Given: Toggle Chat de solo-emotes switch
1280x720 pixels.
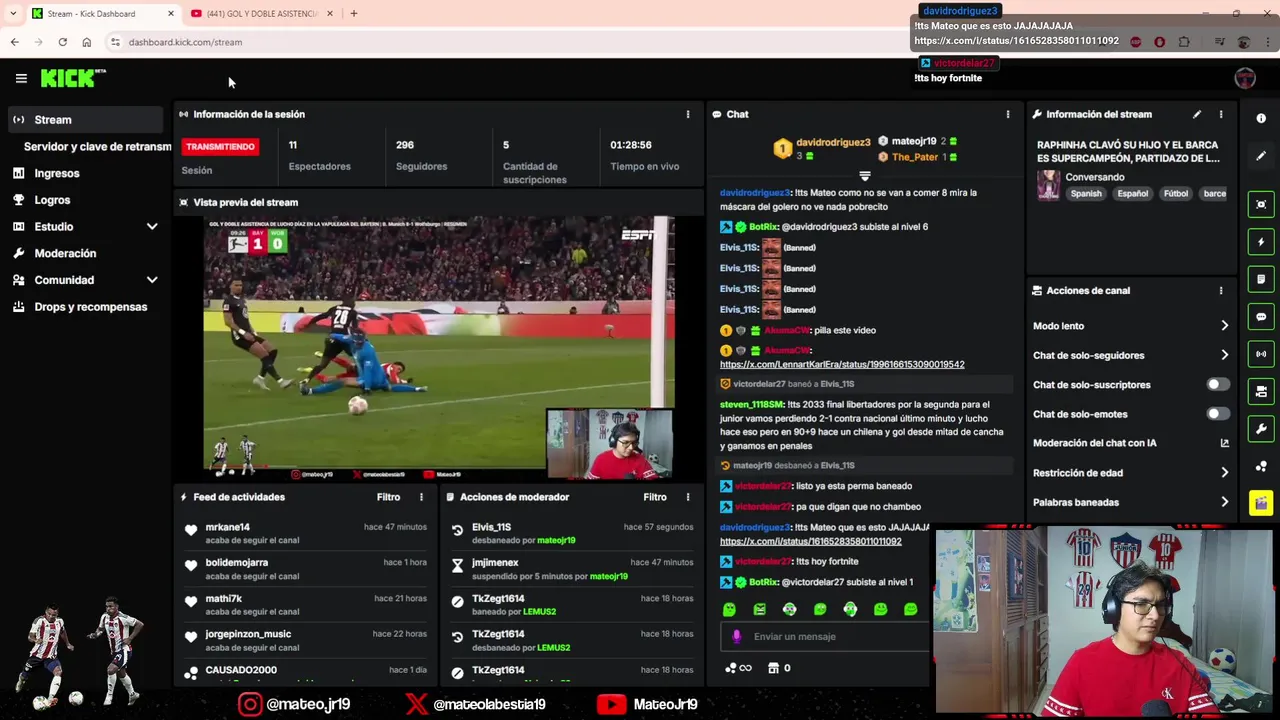Looking at the screenshot, I should [x=1217, y=413].
